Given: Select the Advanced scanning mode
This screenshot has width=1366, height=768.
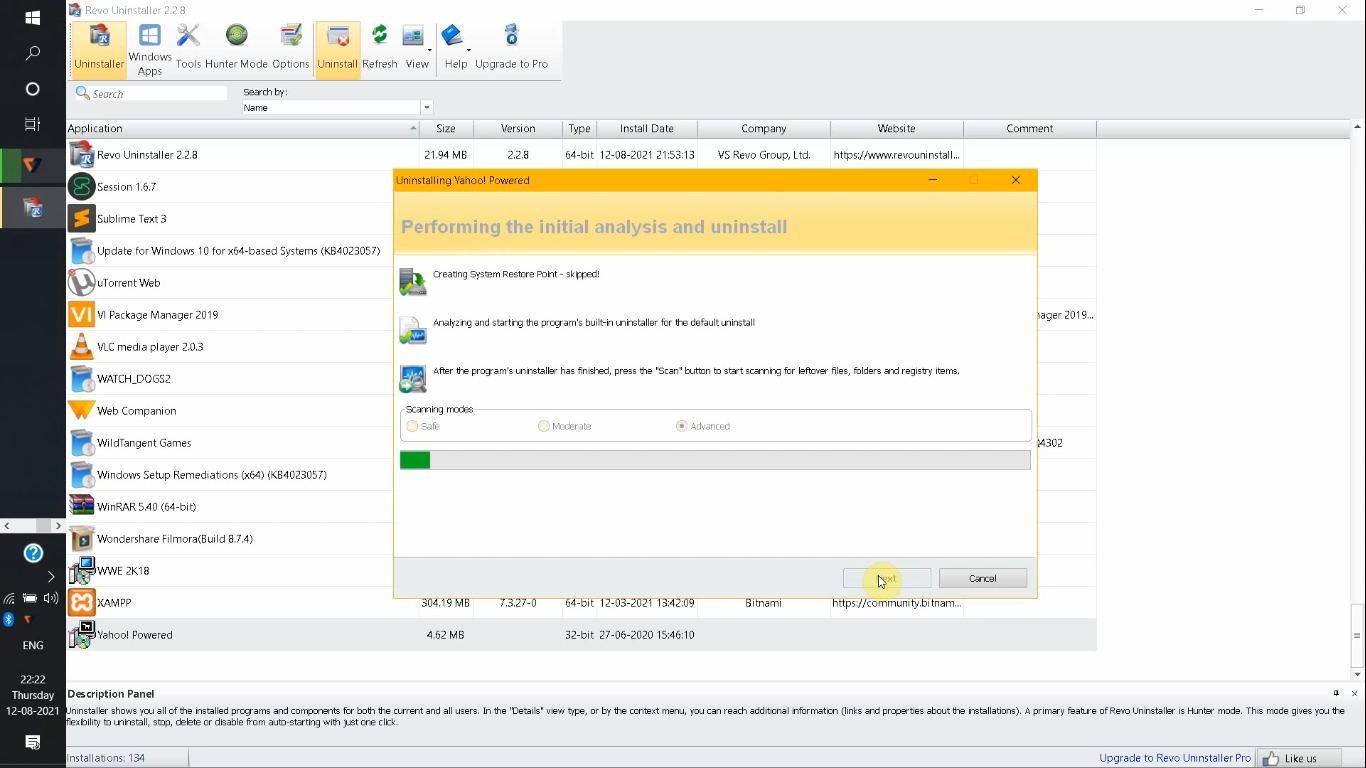Looking at the screenshot, I should 680,425.
